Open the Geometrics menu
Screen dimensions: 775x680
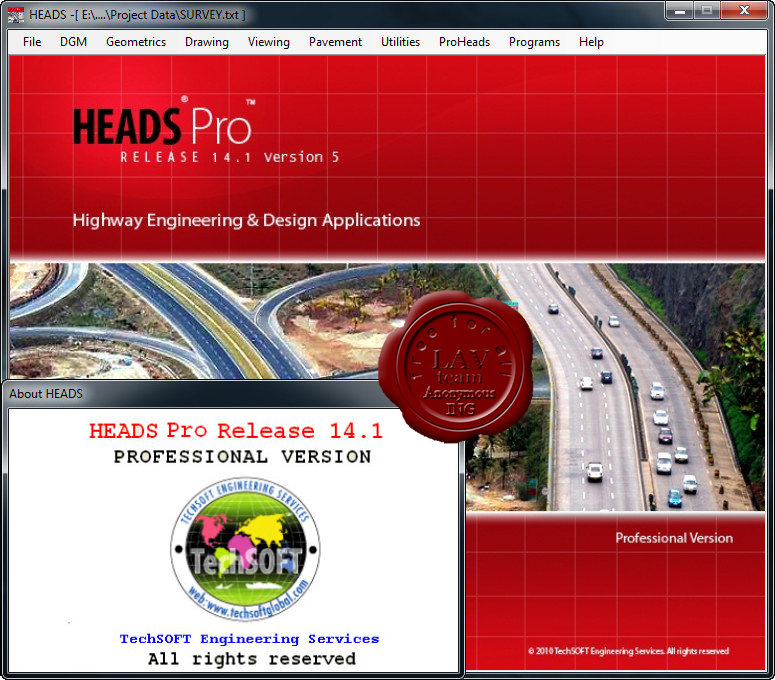[x=136, y=42]
